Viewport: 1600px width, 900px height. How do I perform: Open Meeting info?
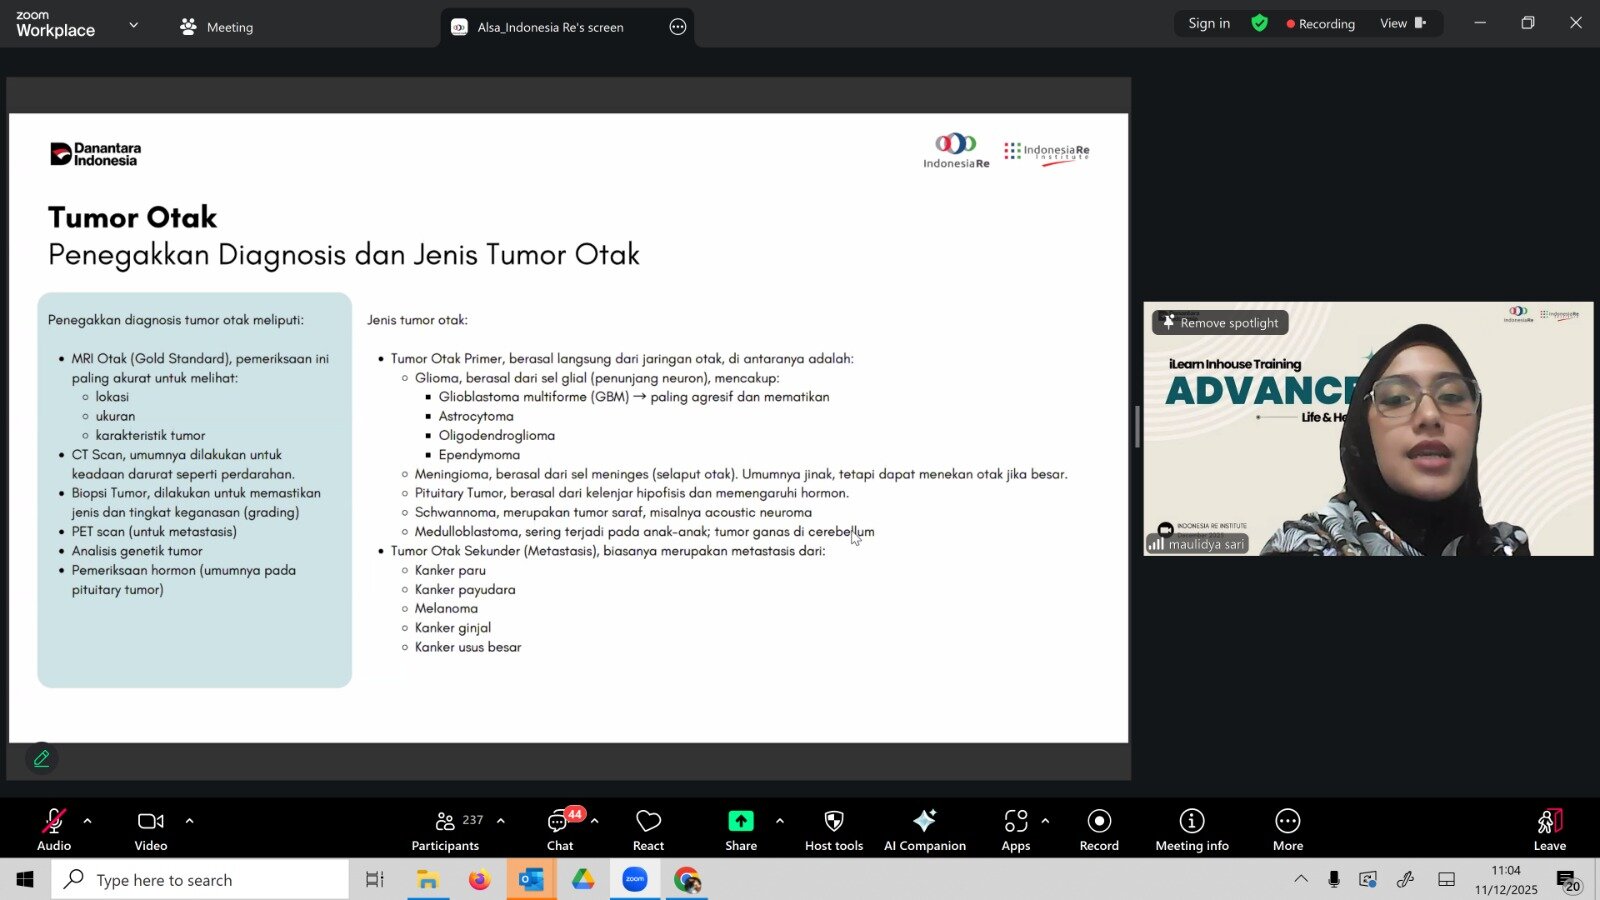click(x=1191, y=830)
